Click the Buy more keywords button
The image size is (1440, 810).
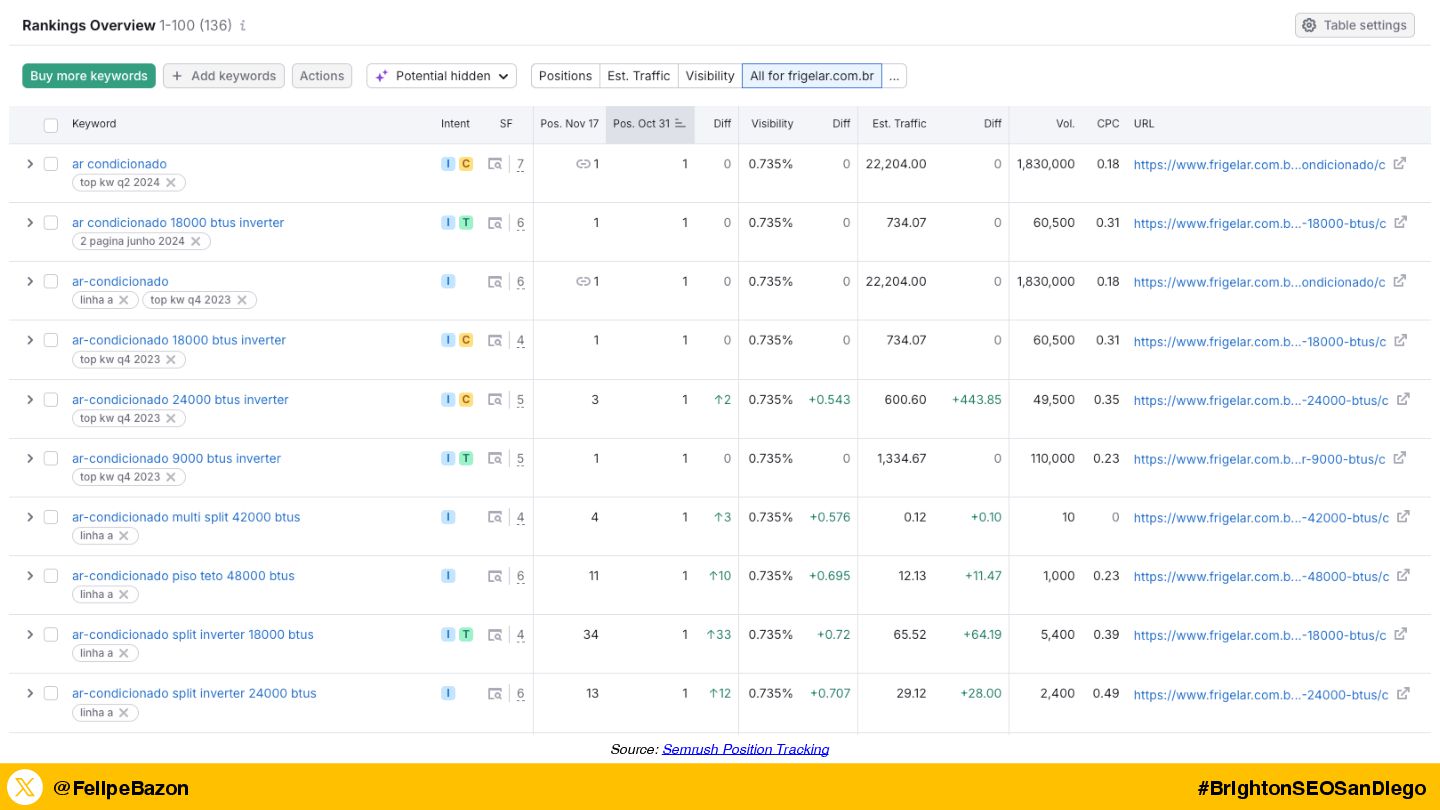pos(89,76)
